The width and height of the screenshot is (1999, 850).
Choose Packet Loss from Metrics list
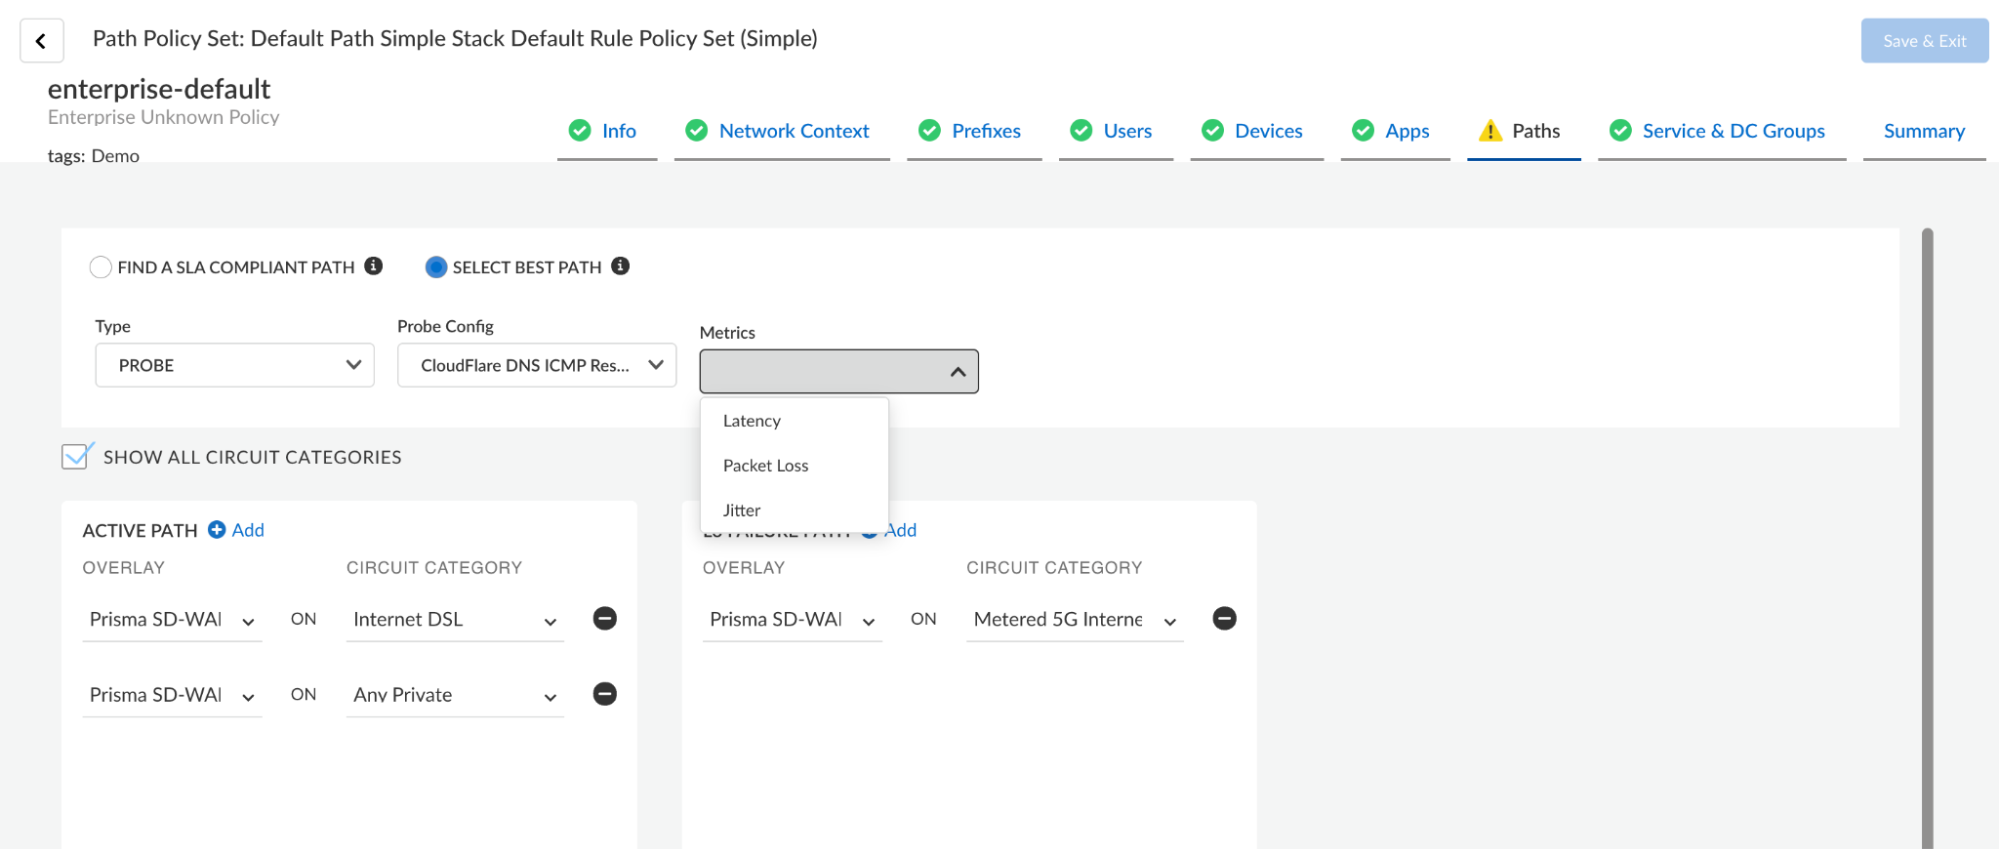coord(765,466)
